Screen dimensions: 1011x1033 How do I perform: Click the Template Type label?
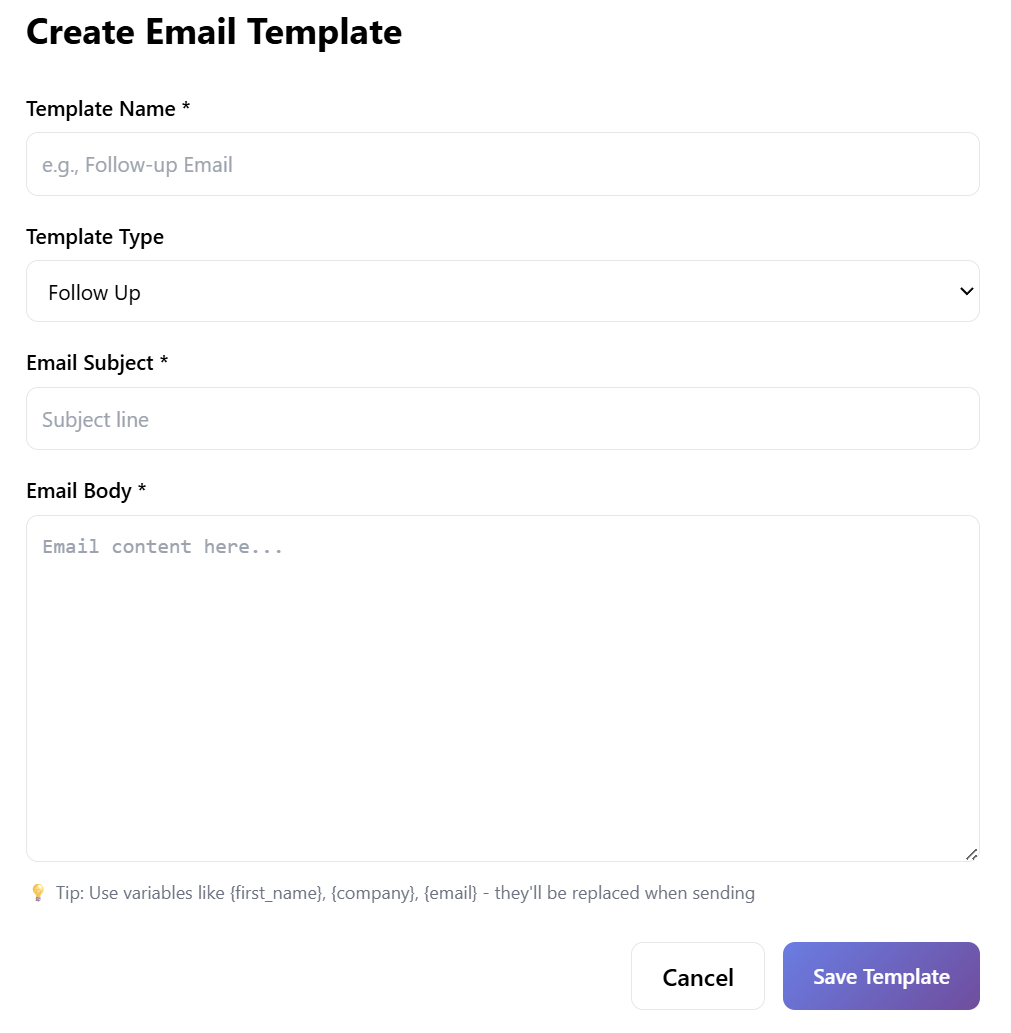95,237
